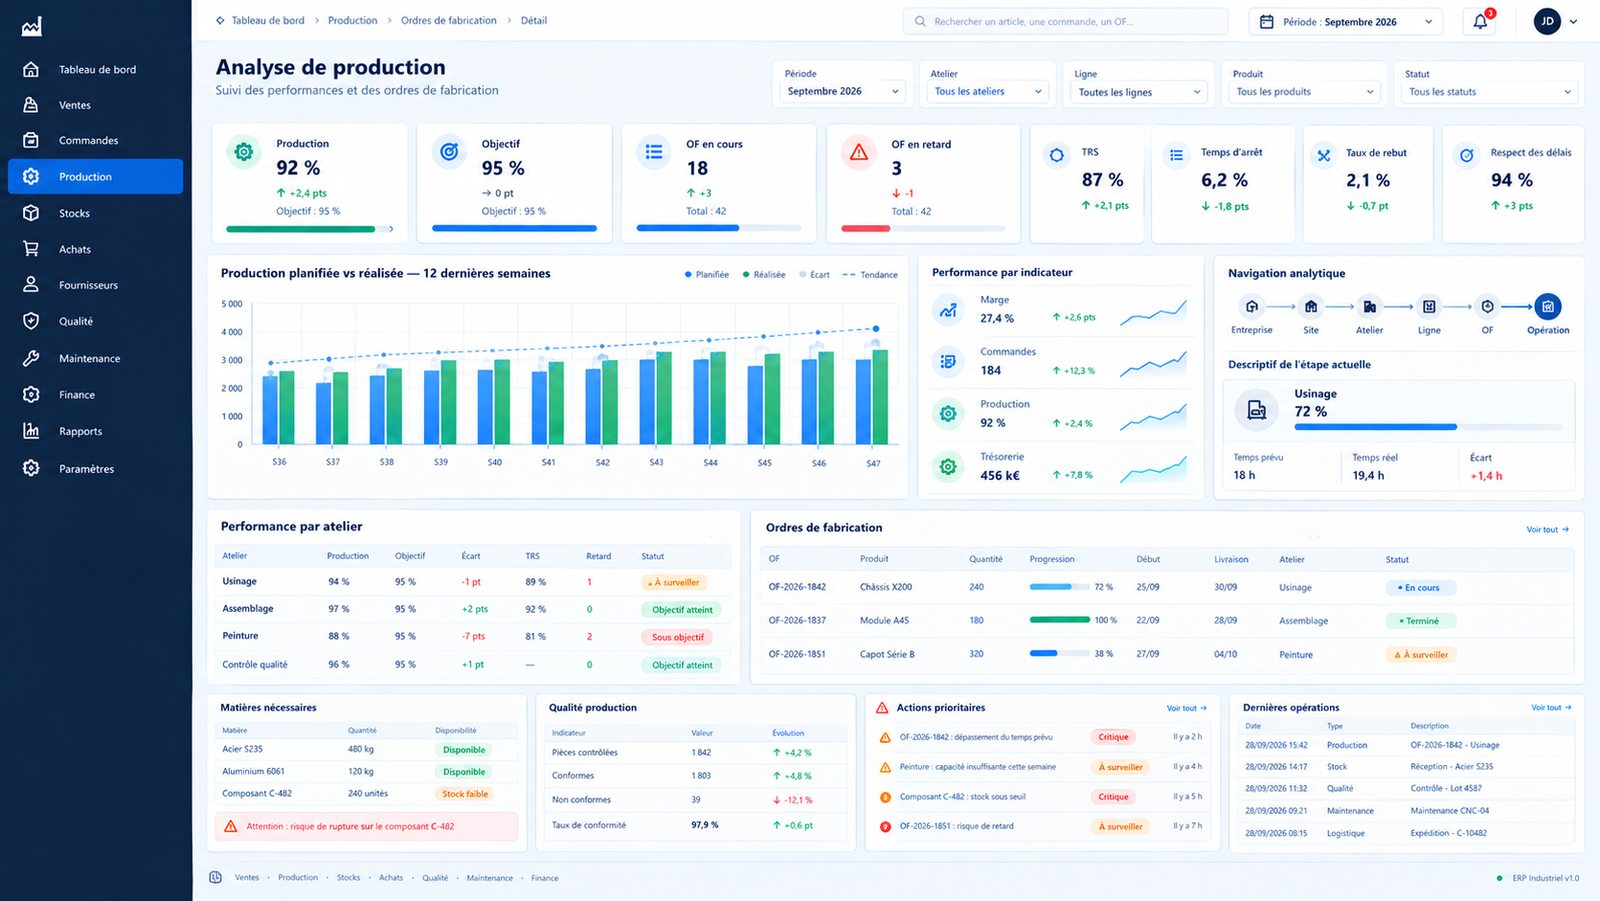The width and height of the screenshot is (1600, 901).
Task: Click Voir tout in Dernières opérations
Action: click(1551, 707)
